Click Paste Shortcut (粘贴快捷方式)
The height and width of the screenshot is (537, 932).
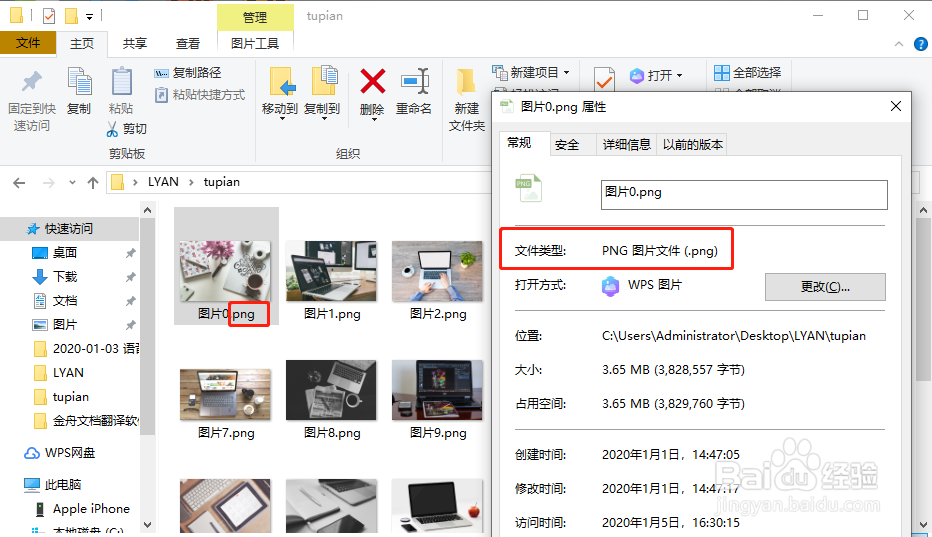(200, 95)
